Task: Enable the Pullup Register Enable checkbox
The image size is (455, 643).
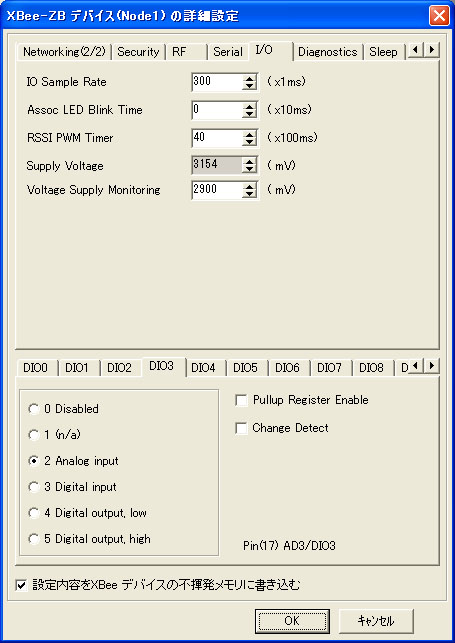Action: point(241,400)
